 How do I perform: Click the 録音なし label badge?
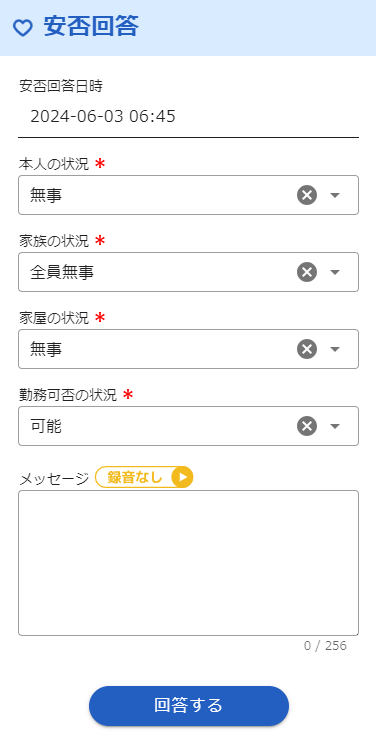pyautogui.click(x=135, y=478)
